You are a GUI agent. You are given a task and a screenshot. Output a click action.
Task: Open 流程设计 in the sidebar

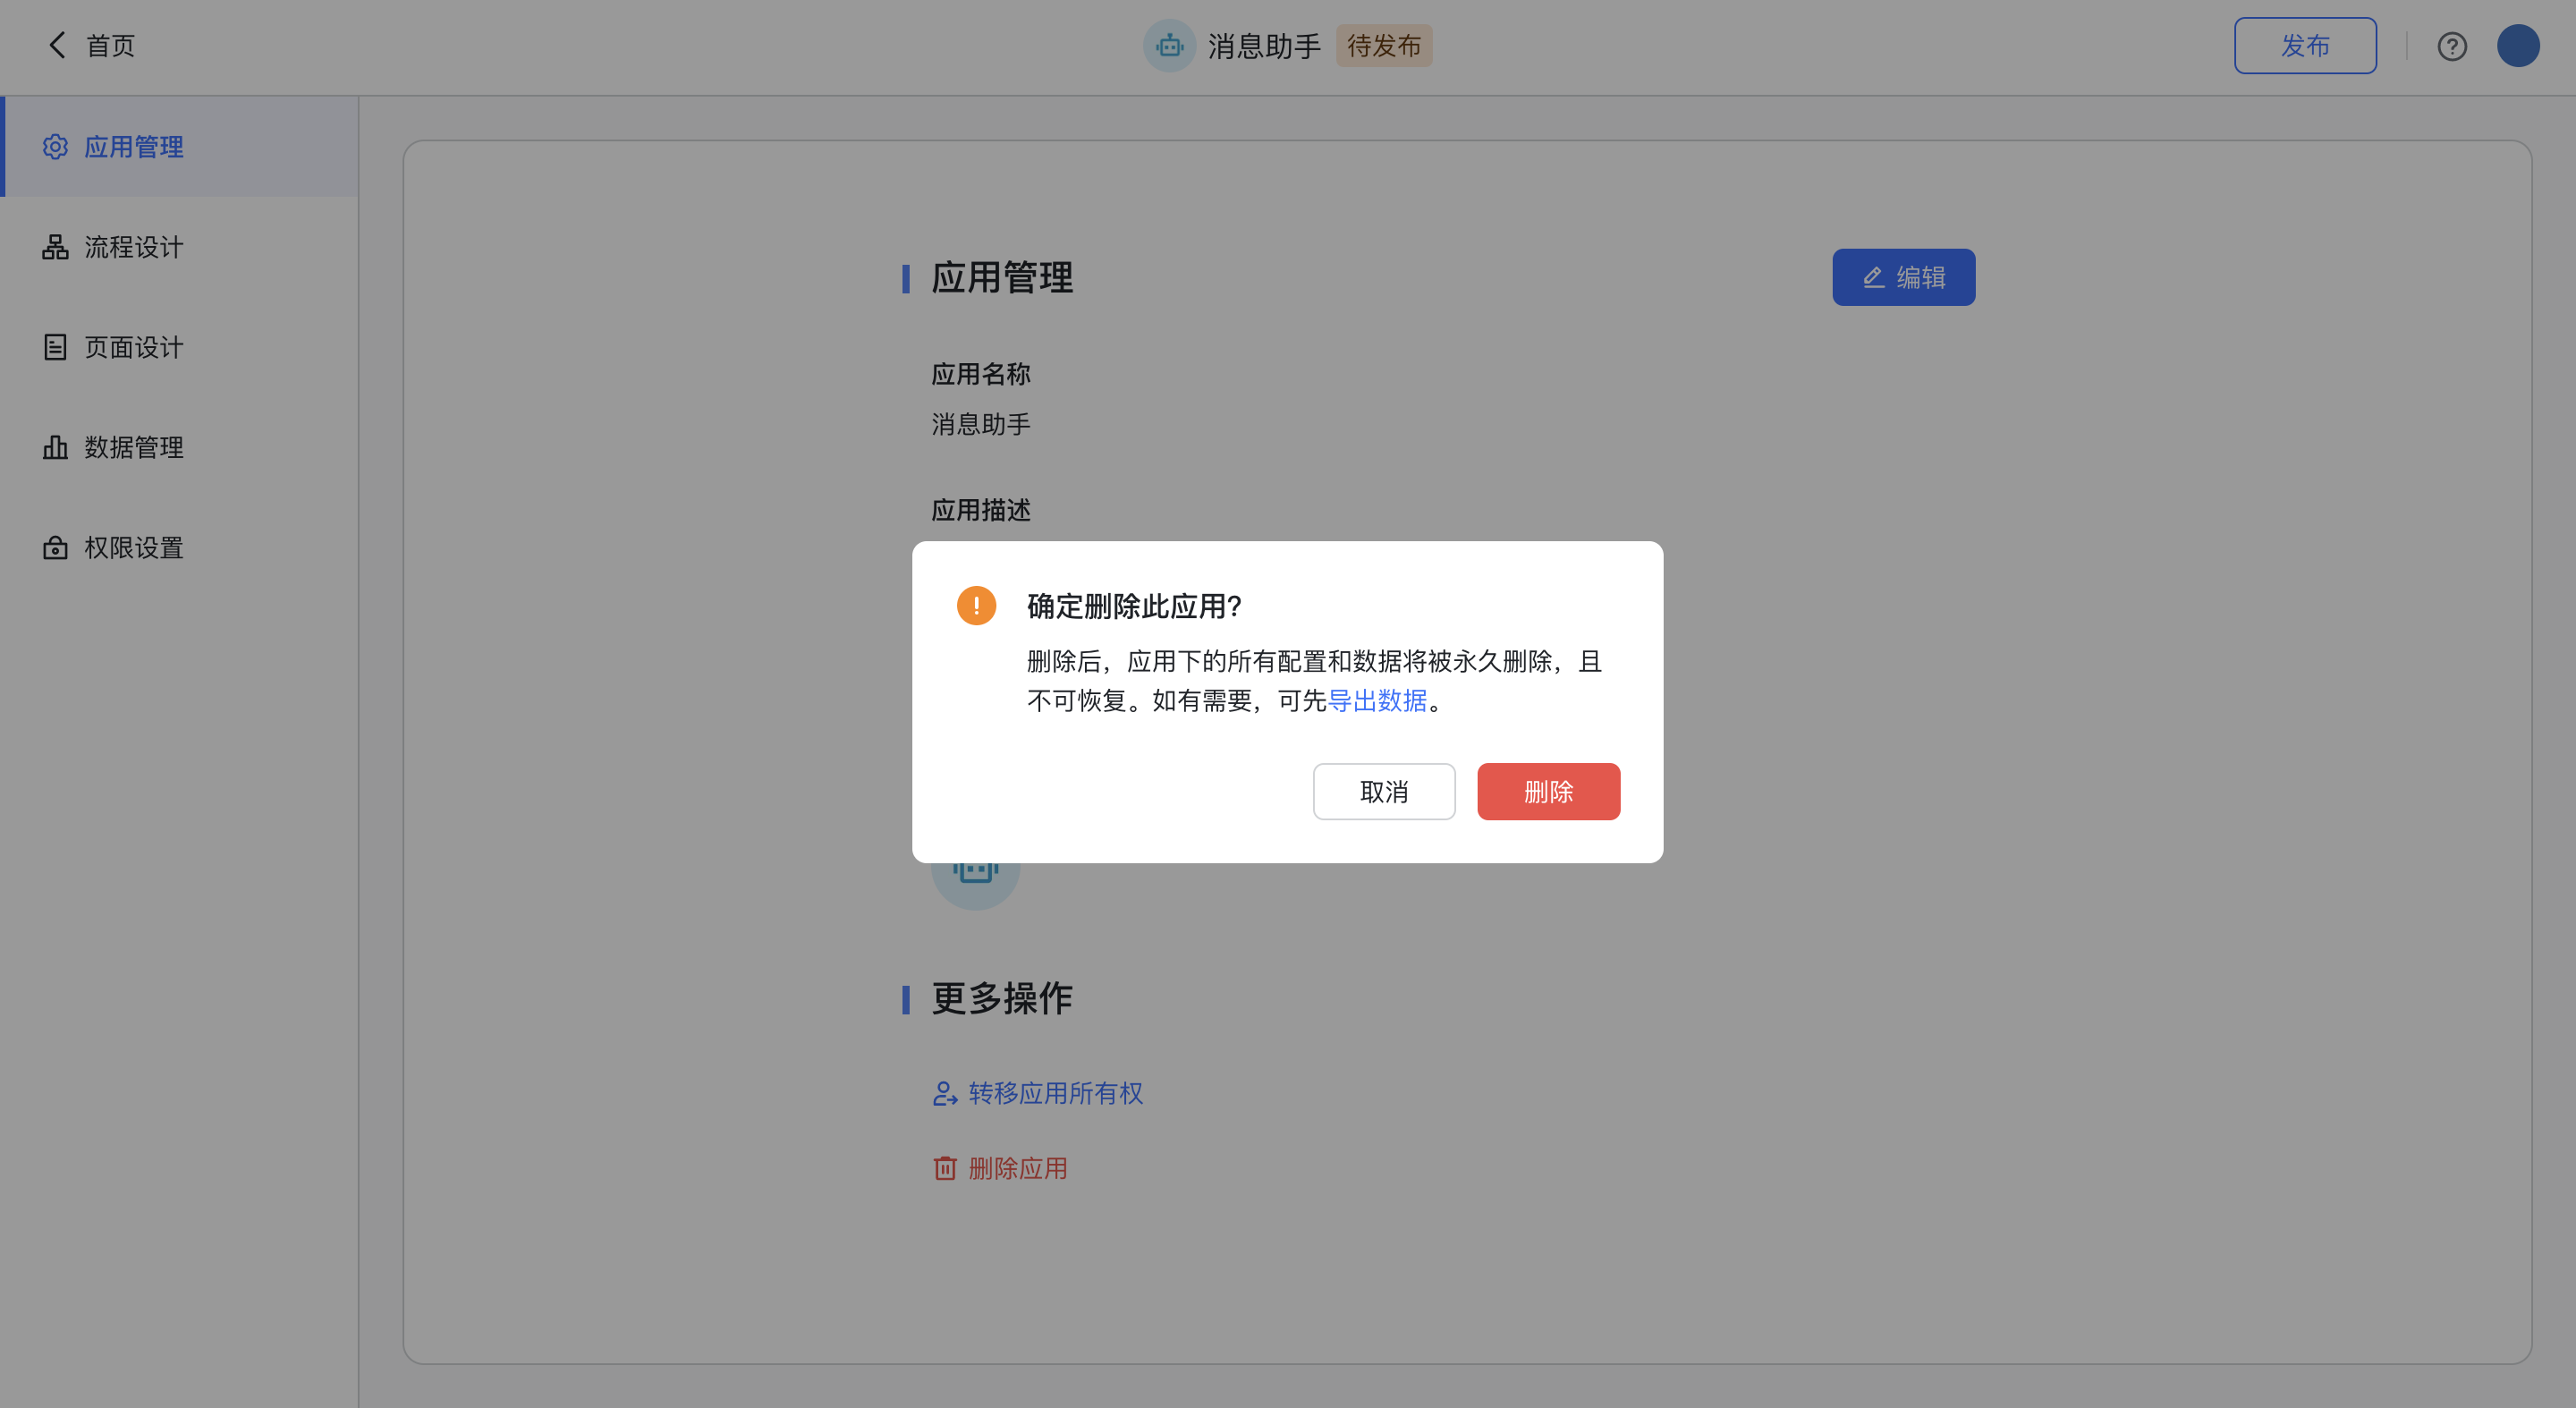pyautogui.click(x=180, y=247)
